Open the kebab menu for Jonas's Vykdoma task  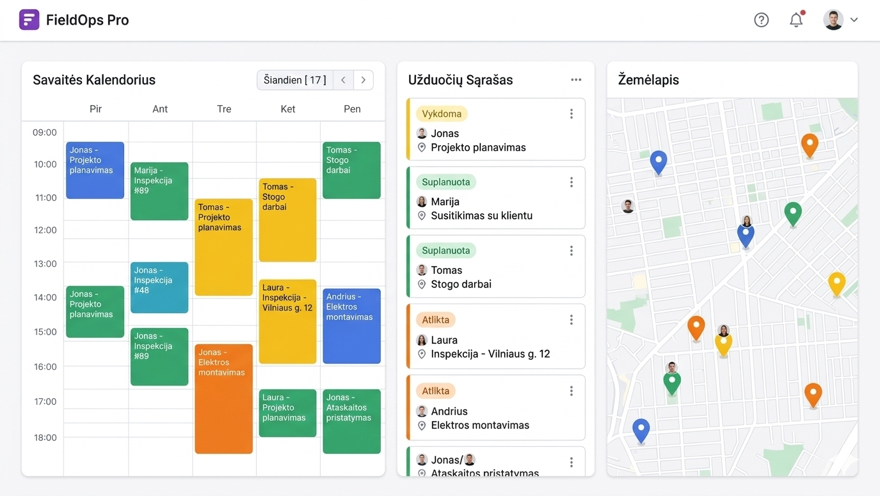(571, 114)
